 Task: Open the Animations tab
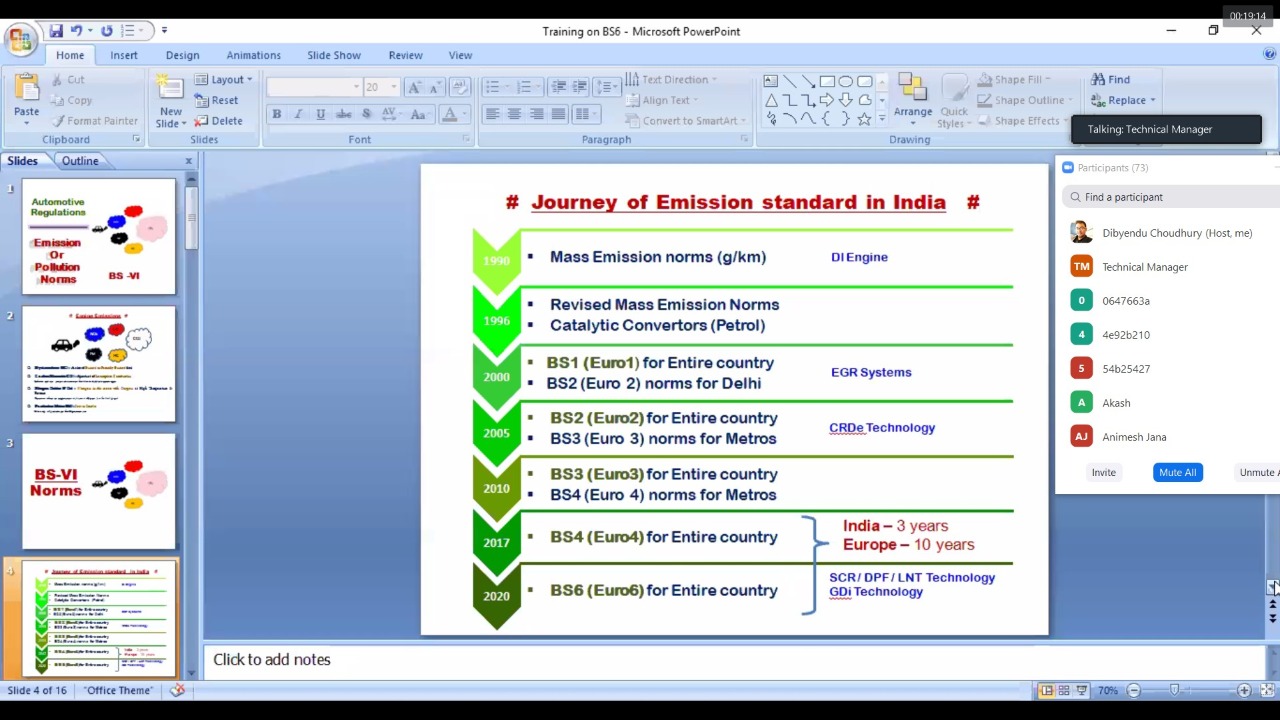tap(253, 55)
